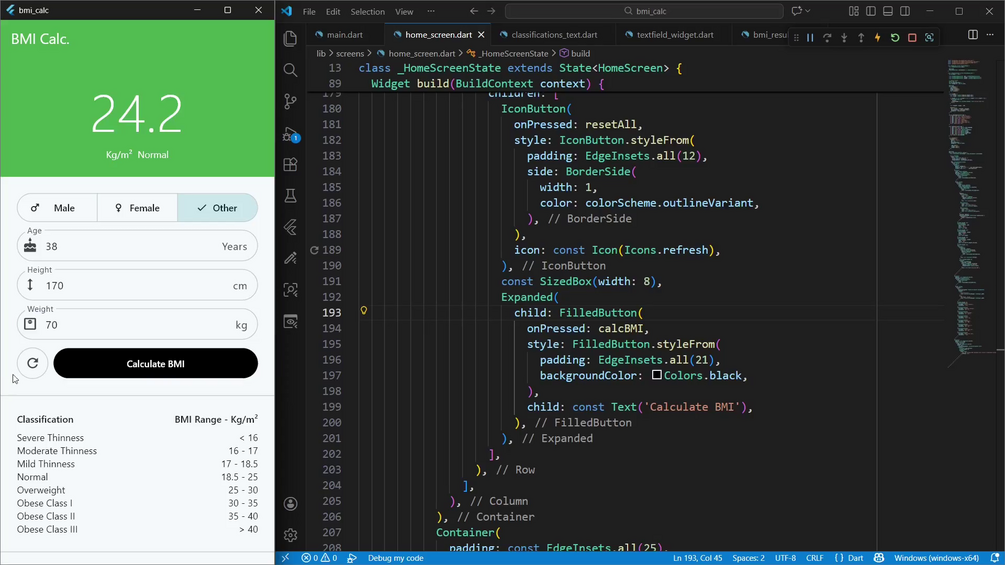Open the editor More Actions ellipsis
This screenshot has width=1005, height=565.
pos(990,35)
